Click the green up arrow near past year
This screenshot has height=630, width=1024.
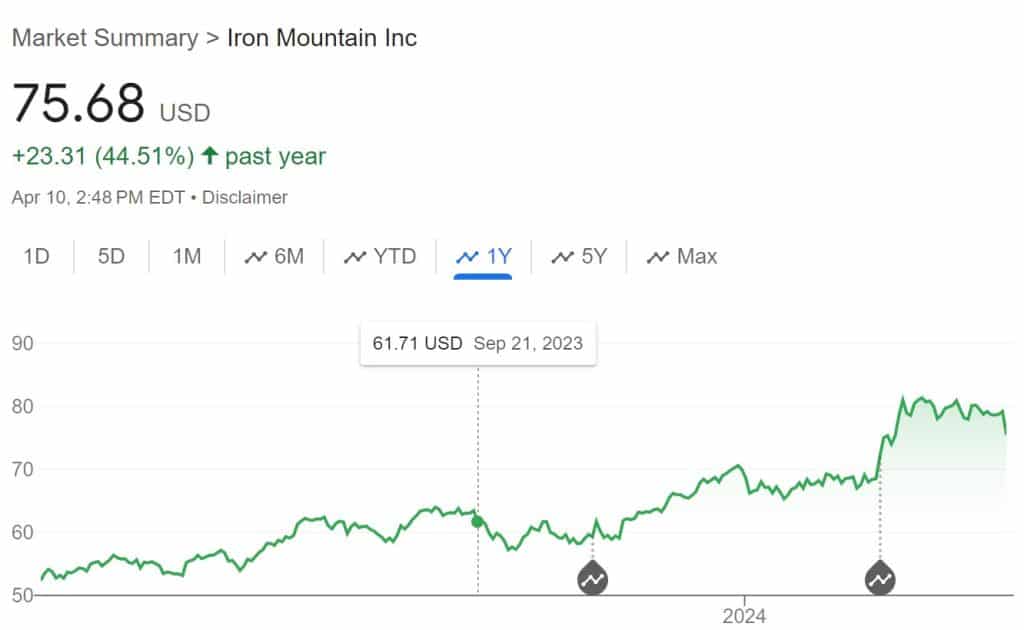209,156
